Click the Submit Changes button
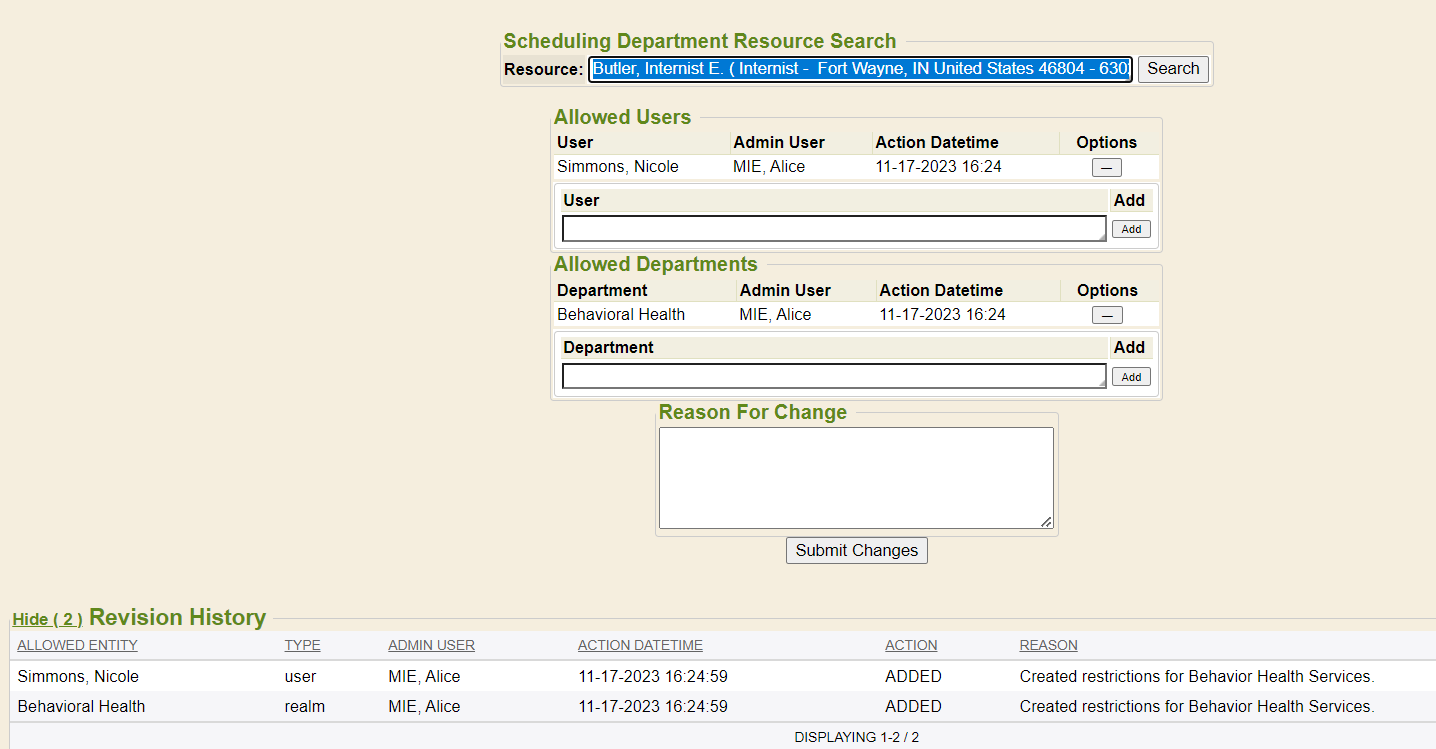This screenshot has height=749, width=1436. coord(856,551)
